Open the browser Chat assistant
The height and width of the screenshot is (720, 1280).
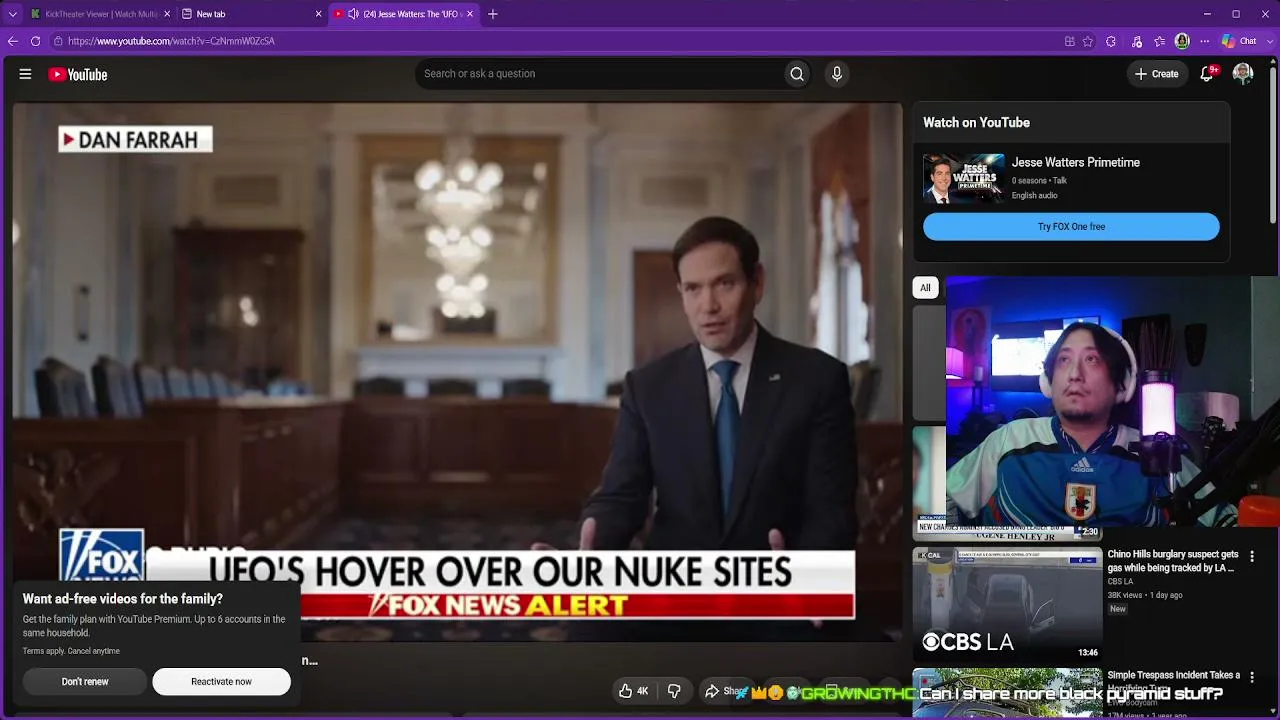pyautogui.click(x=1239, y=41)
